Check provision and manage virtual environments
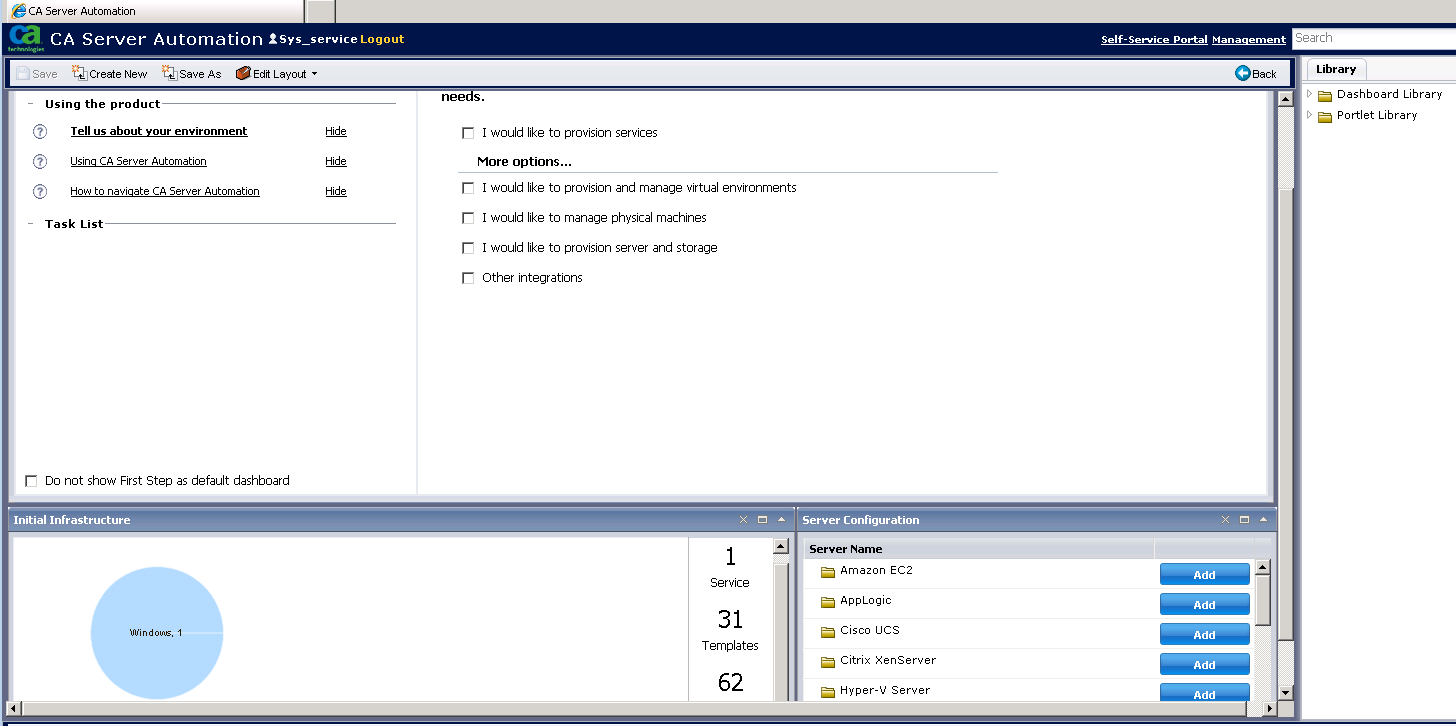The image size is (1456, 726). tap(468, 188)
